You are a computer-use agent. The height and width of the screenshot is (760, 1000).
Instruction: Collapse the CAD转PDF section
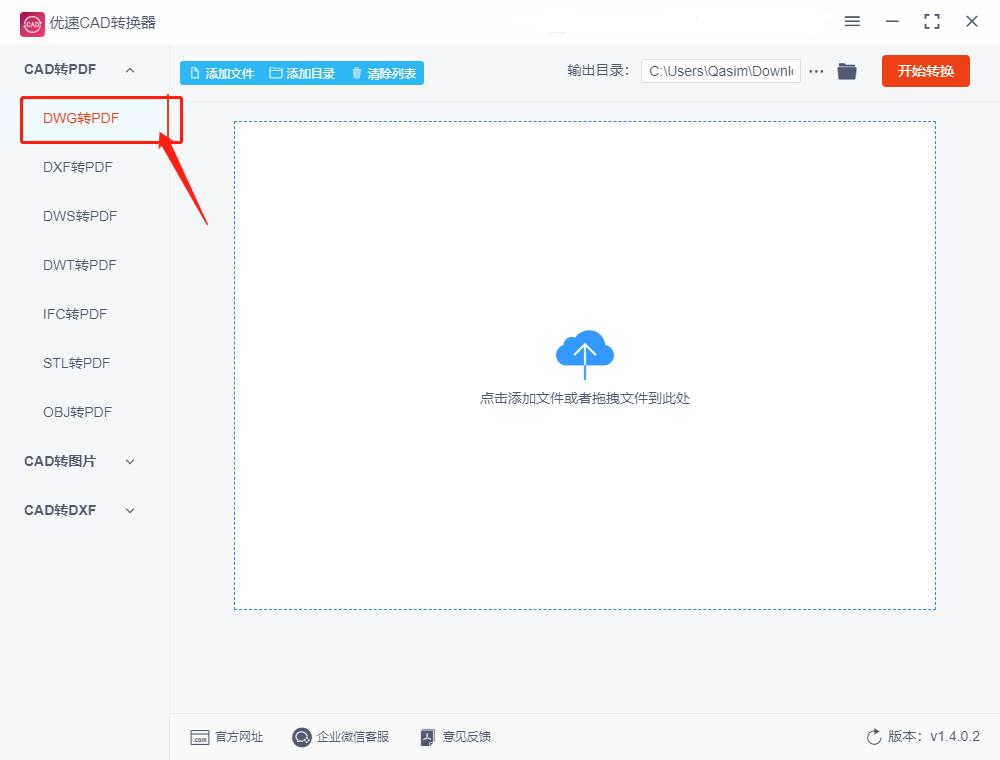point(128,69)
